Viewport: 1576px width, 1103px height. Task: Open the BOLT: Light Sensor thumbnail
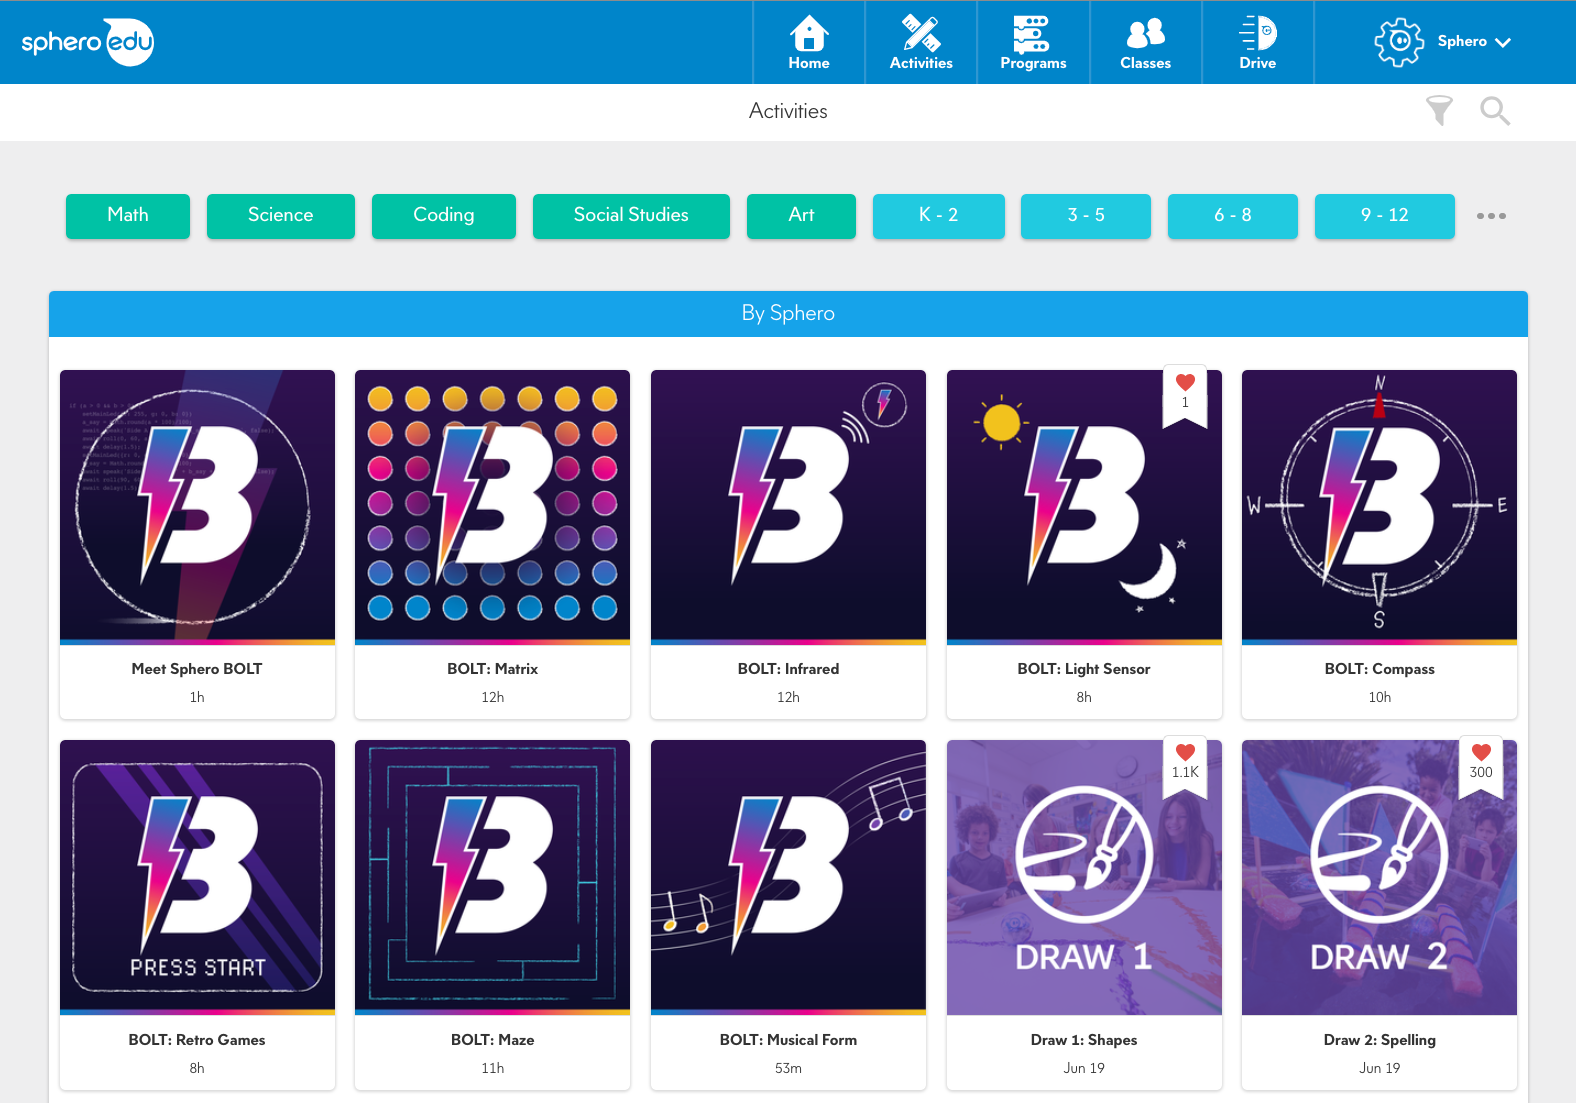click(1084, 507)
